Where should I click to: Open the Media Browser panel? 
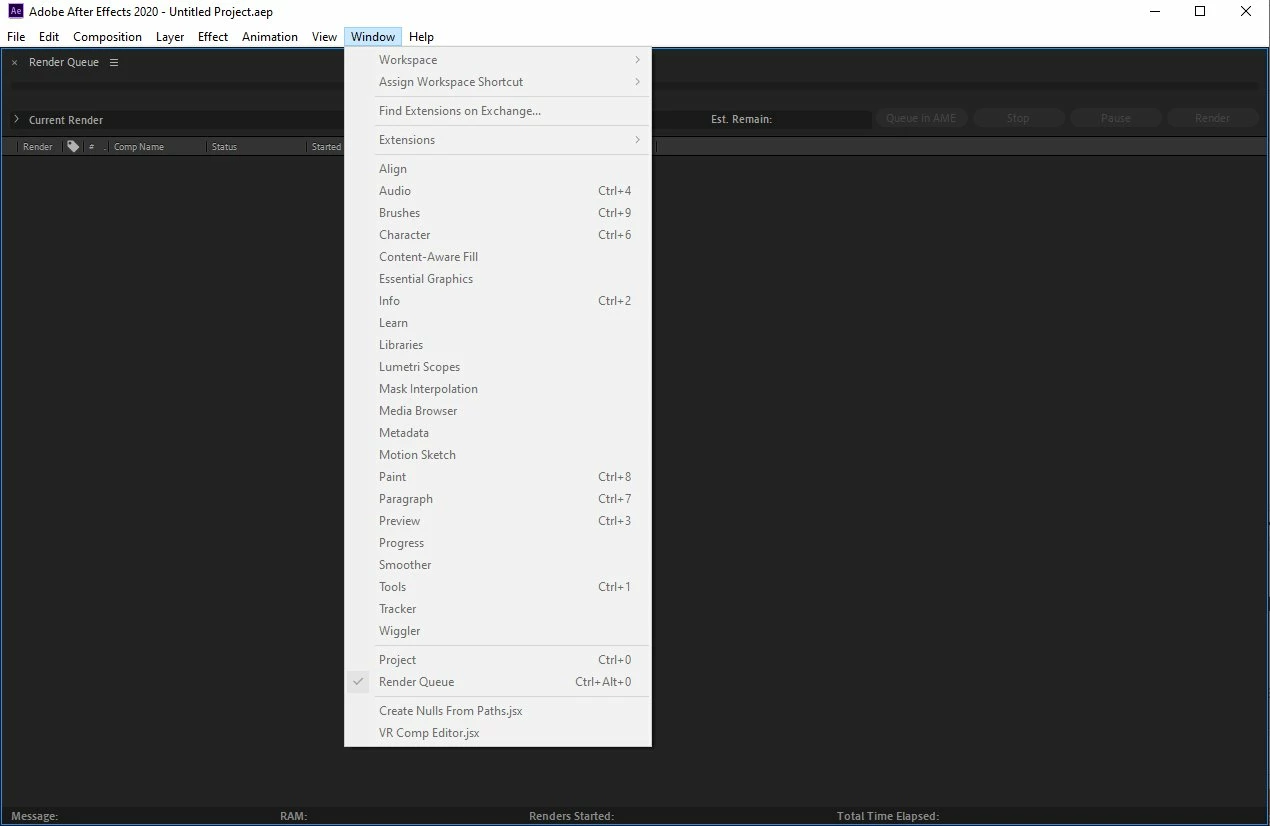pyautogui.click(x=498, y=411)
